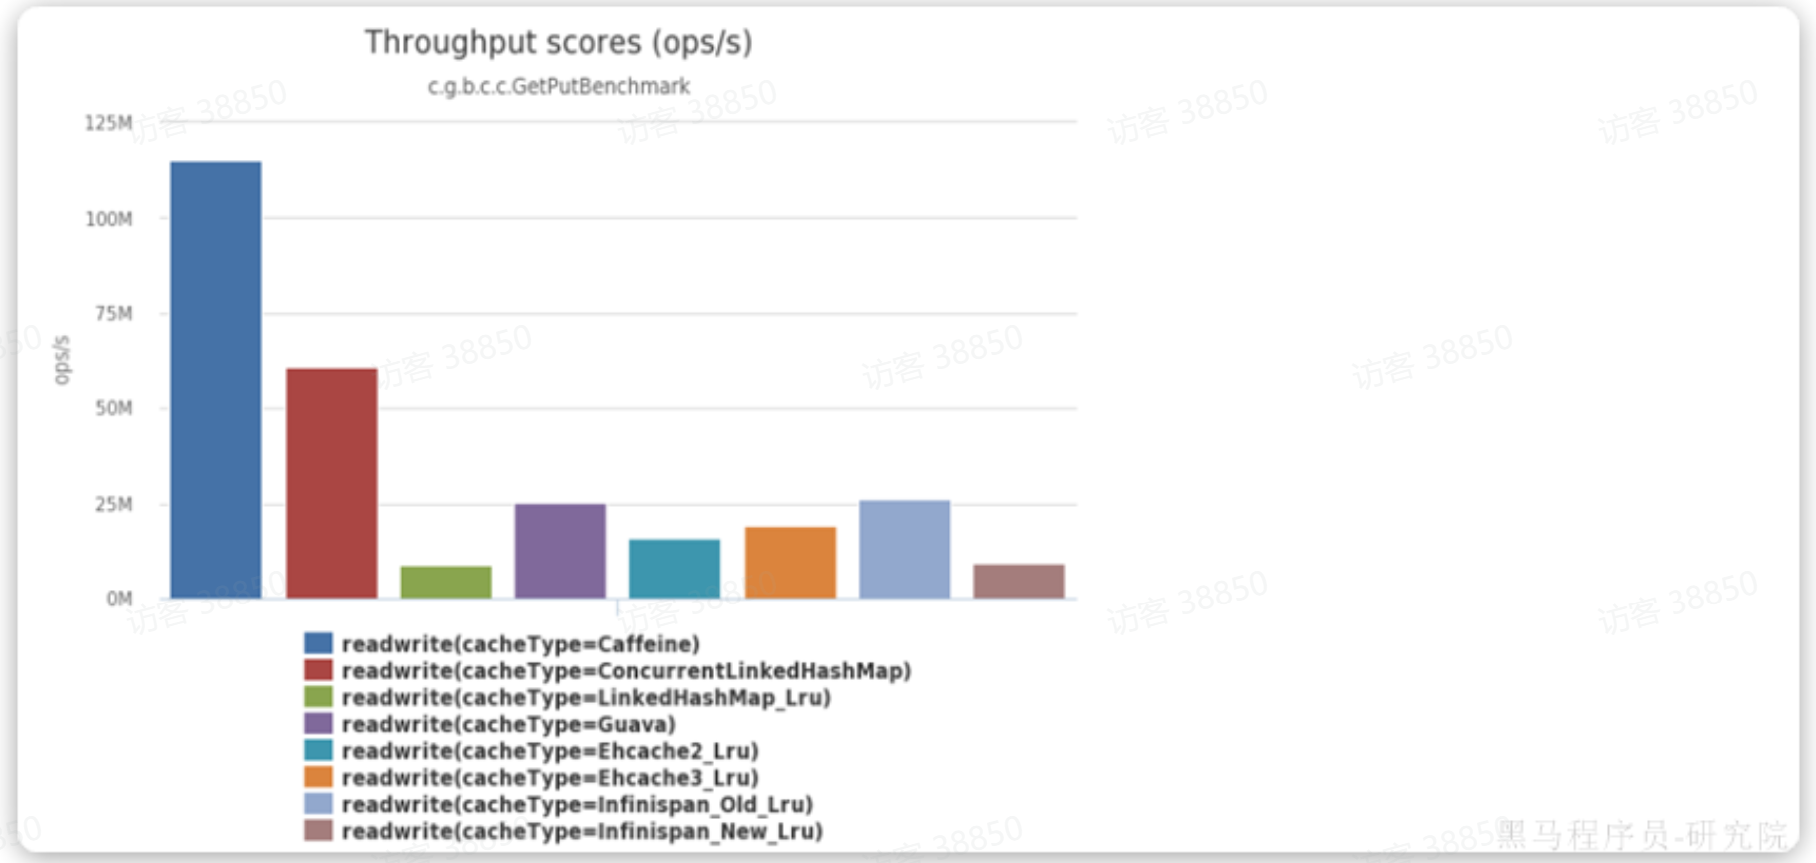Click the chart title Throughput scores (ops/s)
This screenshot has height=863, width=1816.
point(558,42)
